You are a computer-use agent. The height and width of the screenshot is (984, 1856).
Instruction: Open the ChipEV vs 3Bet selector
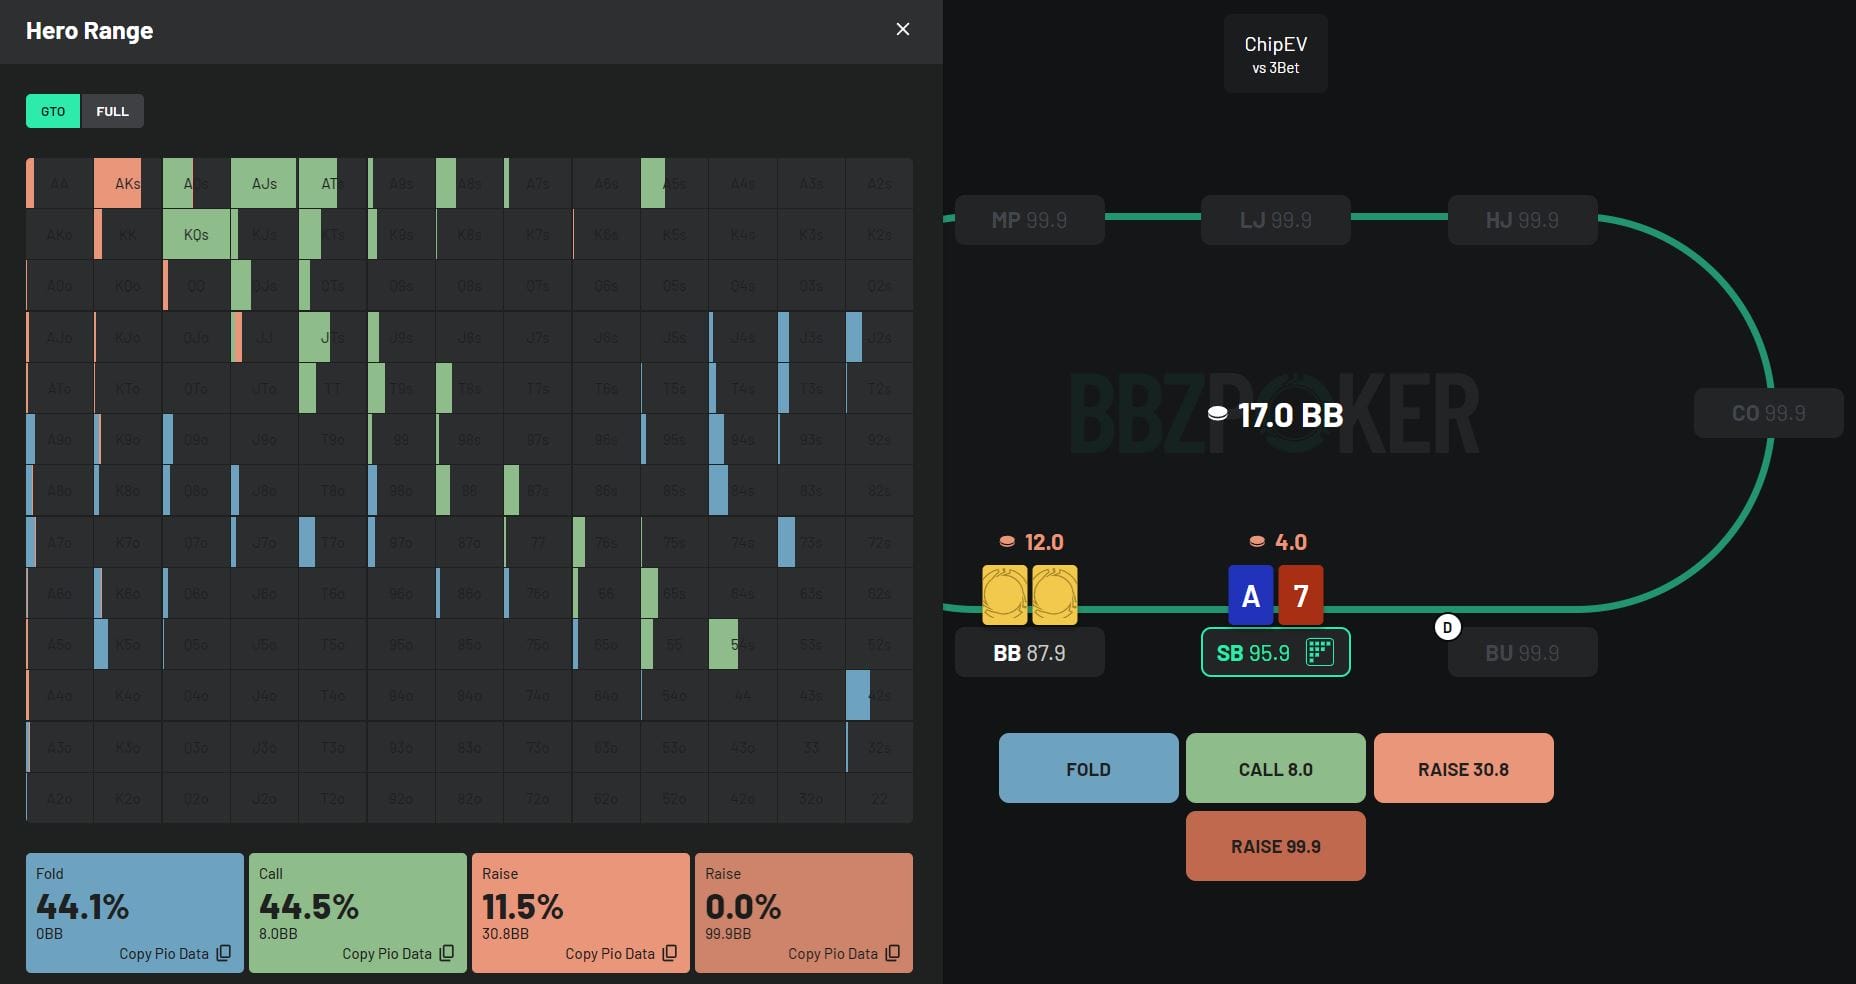(1275, 54)
